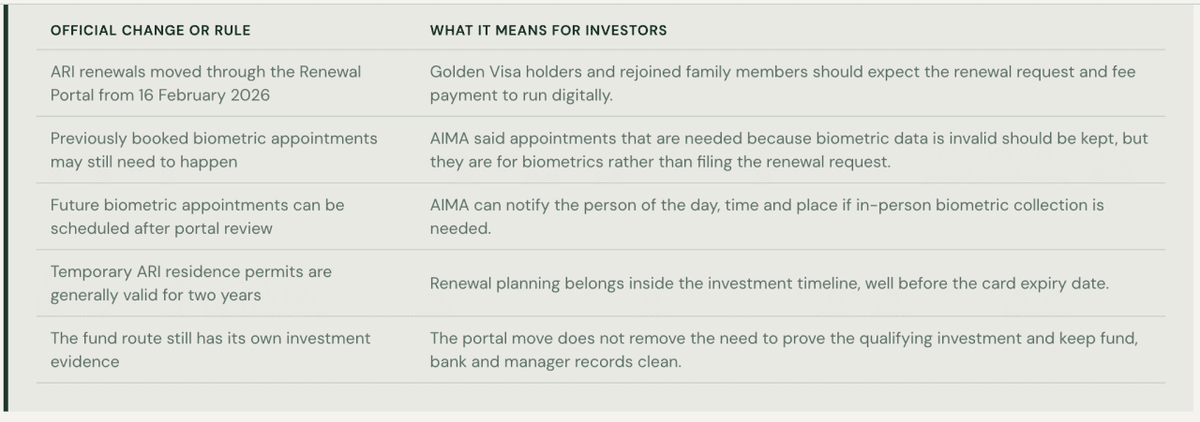Select 'Temporary ARI residence permits' rule cell
This screenshot has width=1200, height=422.
(x=191, y=282)
